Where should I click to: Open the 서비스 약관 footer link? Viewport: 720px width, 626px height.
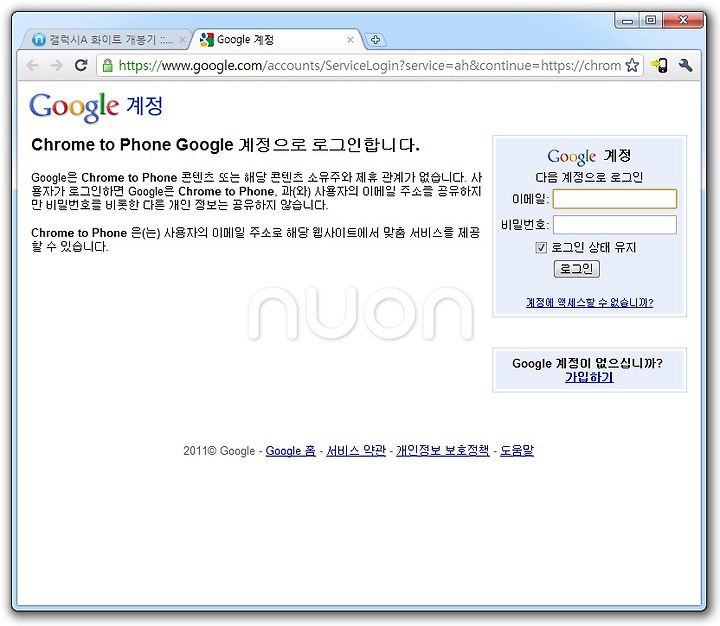click(356, 451)
